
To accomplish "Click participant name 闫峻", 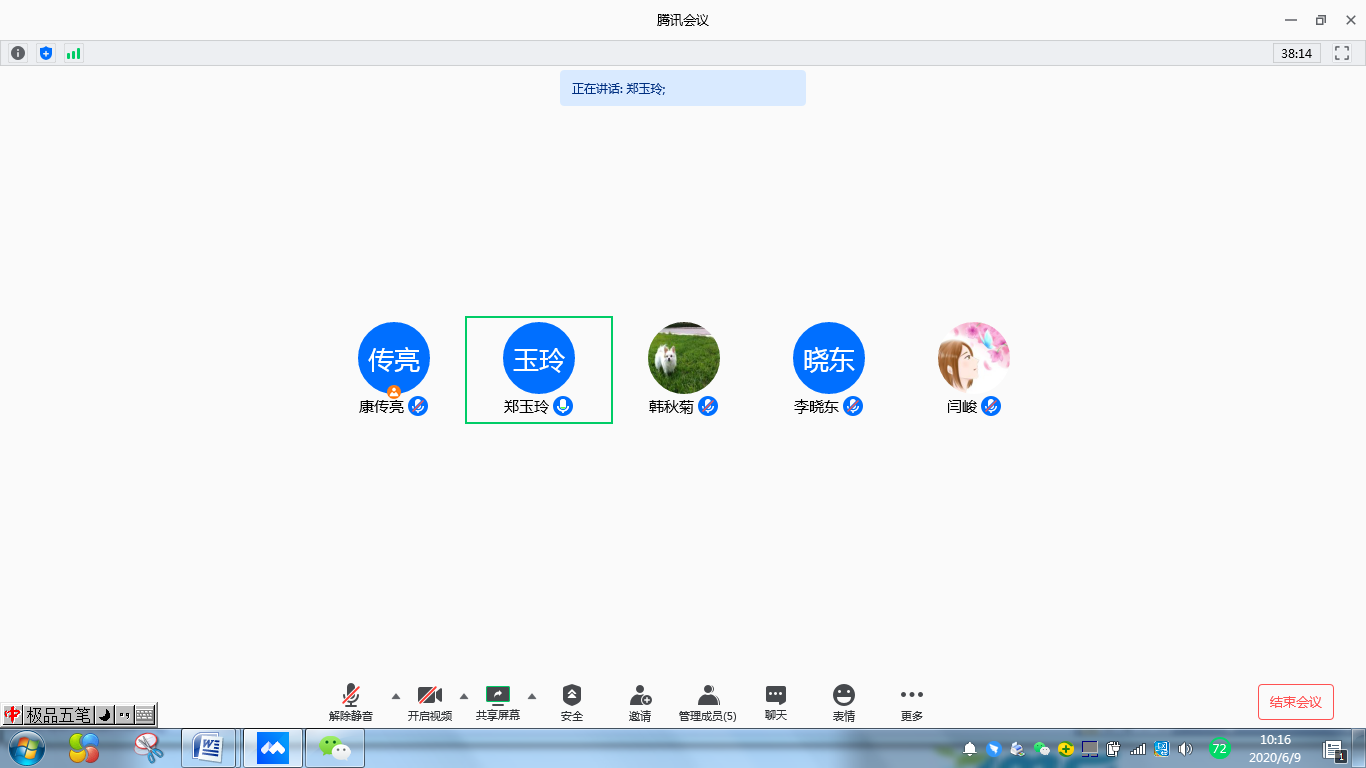I will (962, 407).
